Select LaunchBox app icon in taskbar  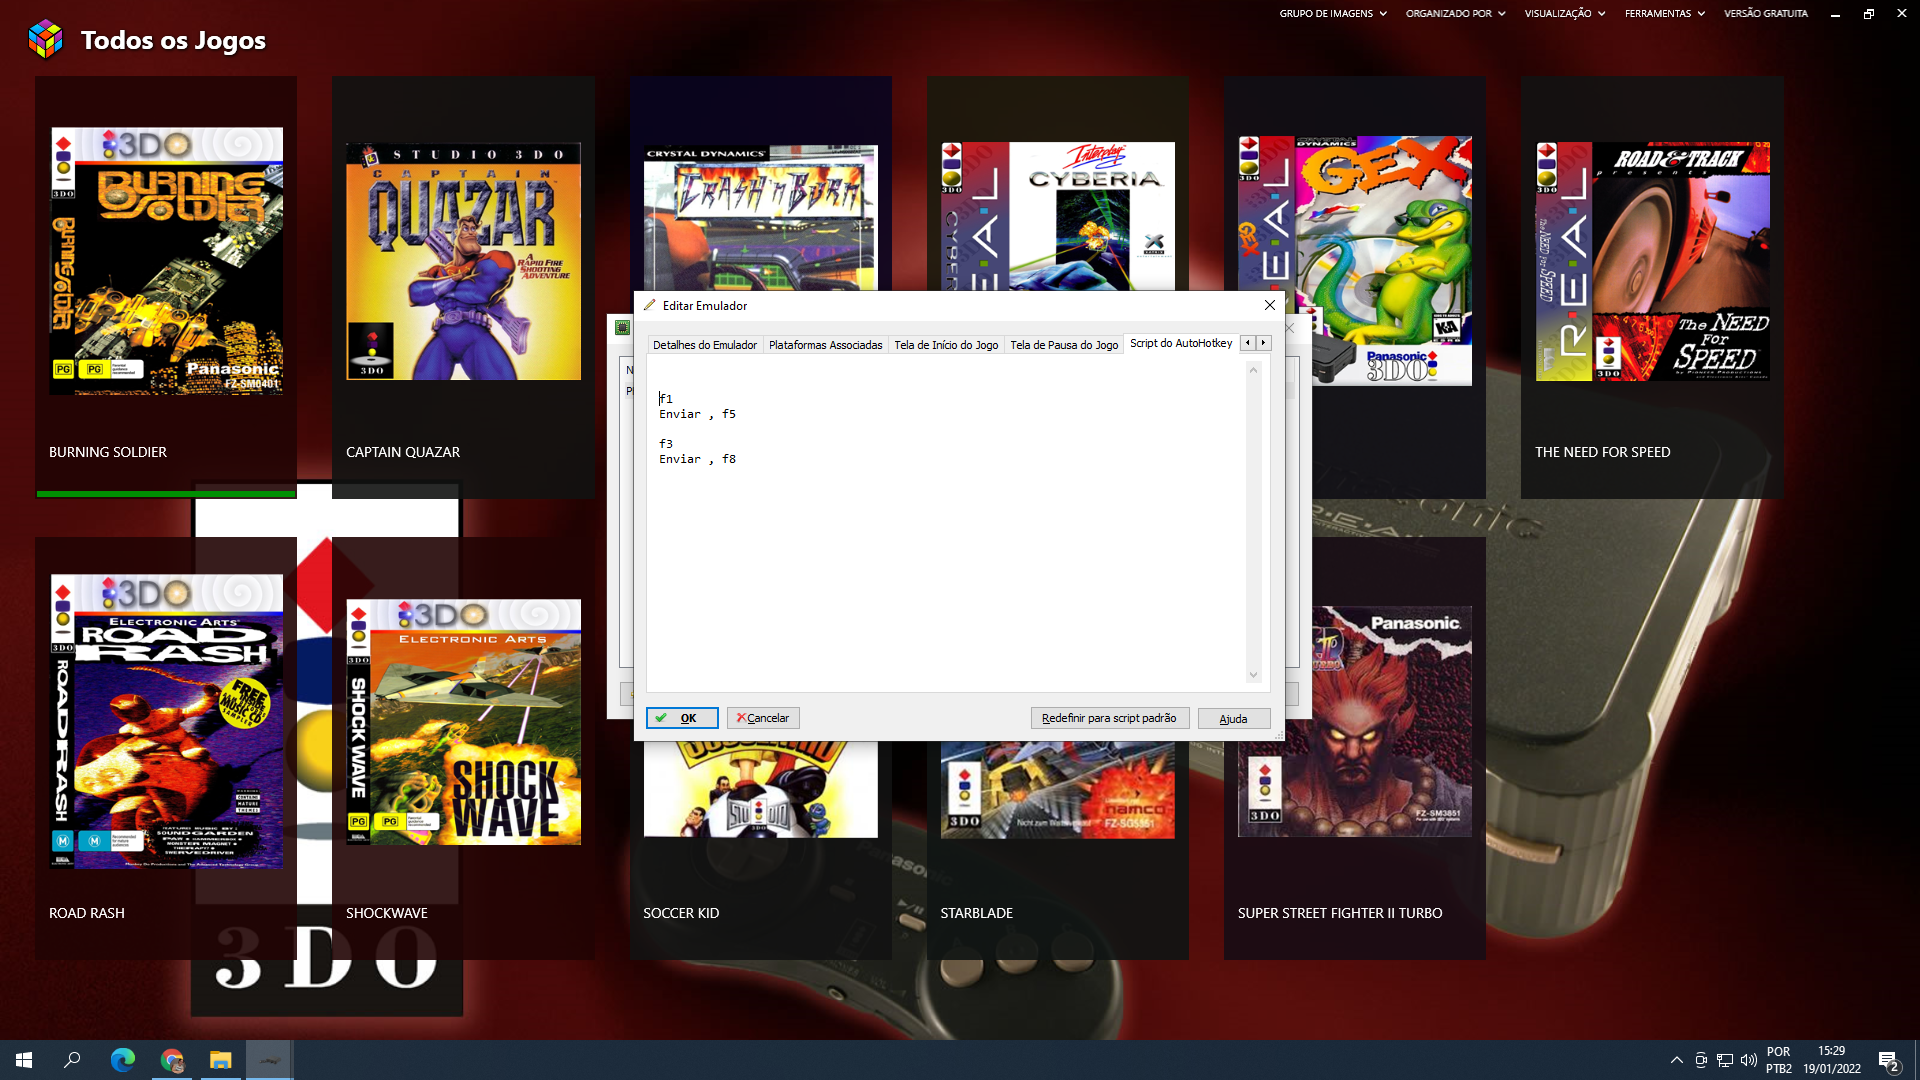point(269,1060)
